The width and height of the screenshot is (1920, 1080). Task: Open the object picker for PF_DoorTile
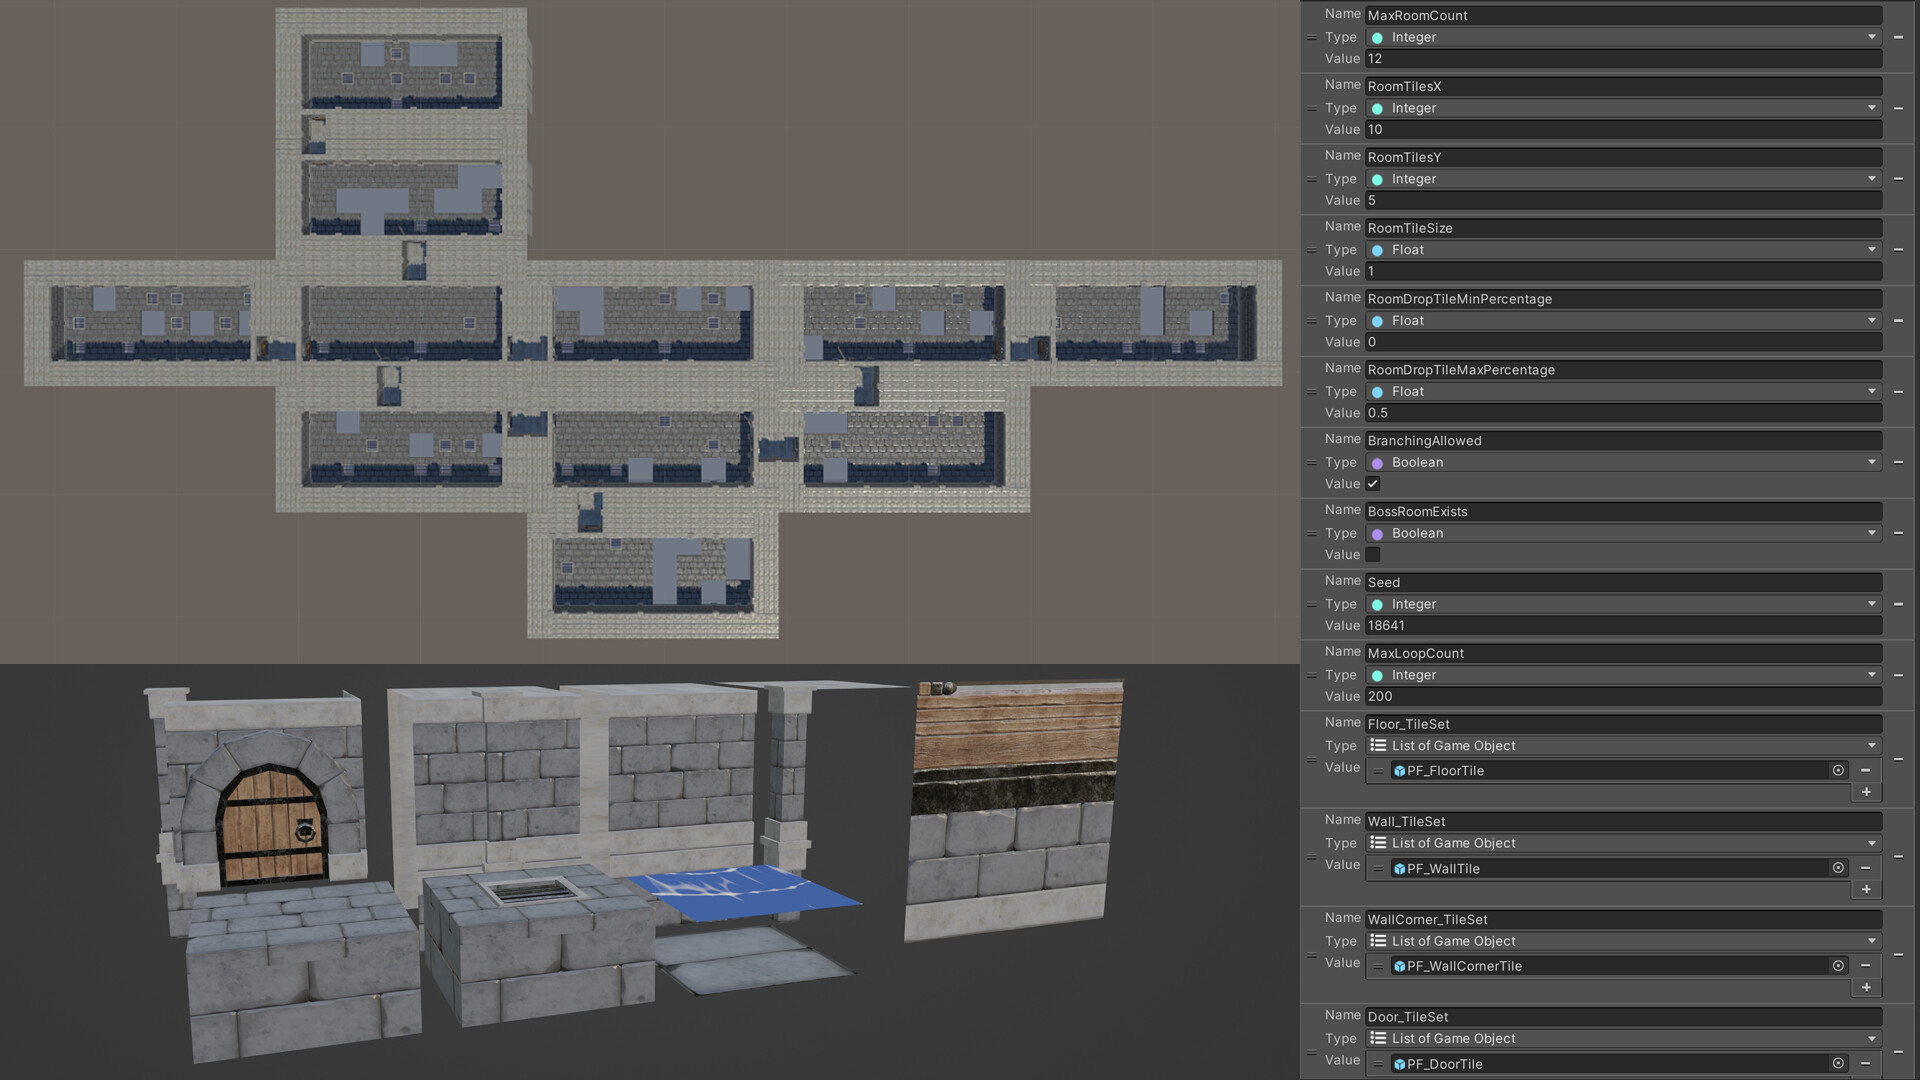[1838, 1063]
